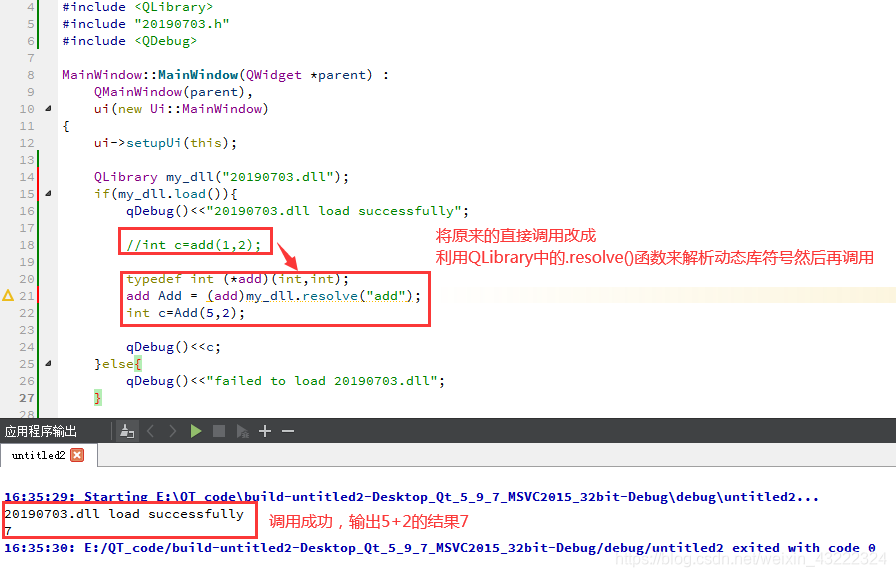Zoom in output text via the plus icon
This screenshot has width=896, height=577.
[x=264, y=430]
